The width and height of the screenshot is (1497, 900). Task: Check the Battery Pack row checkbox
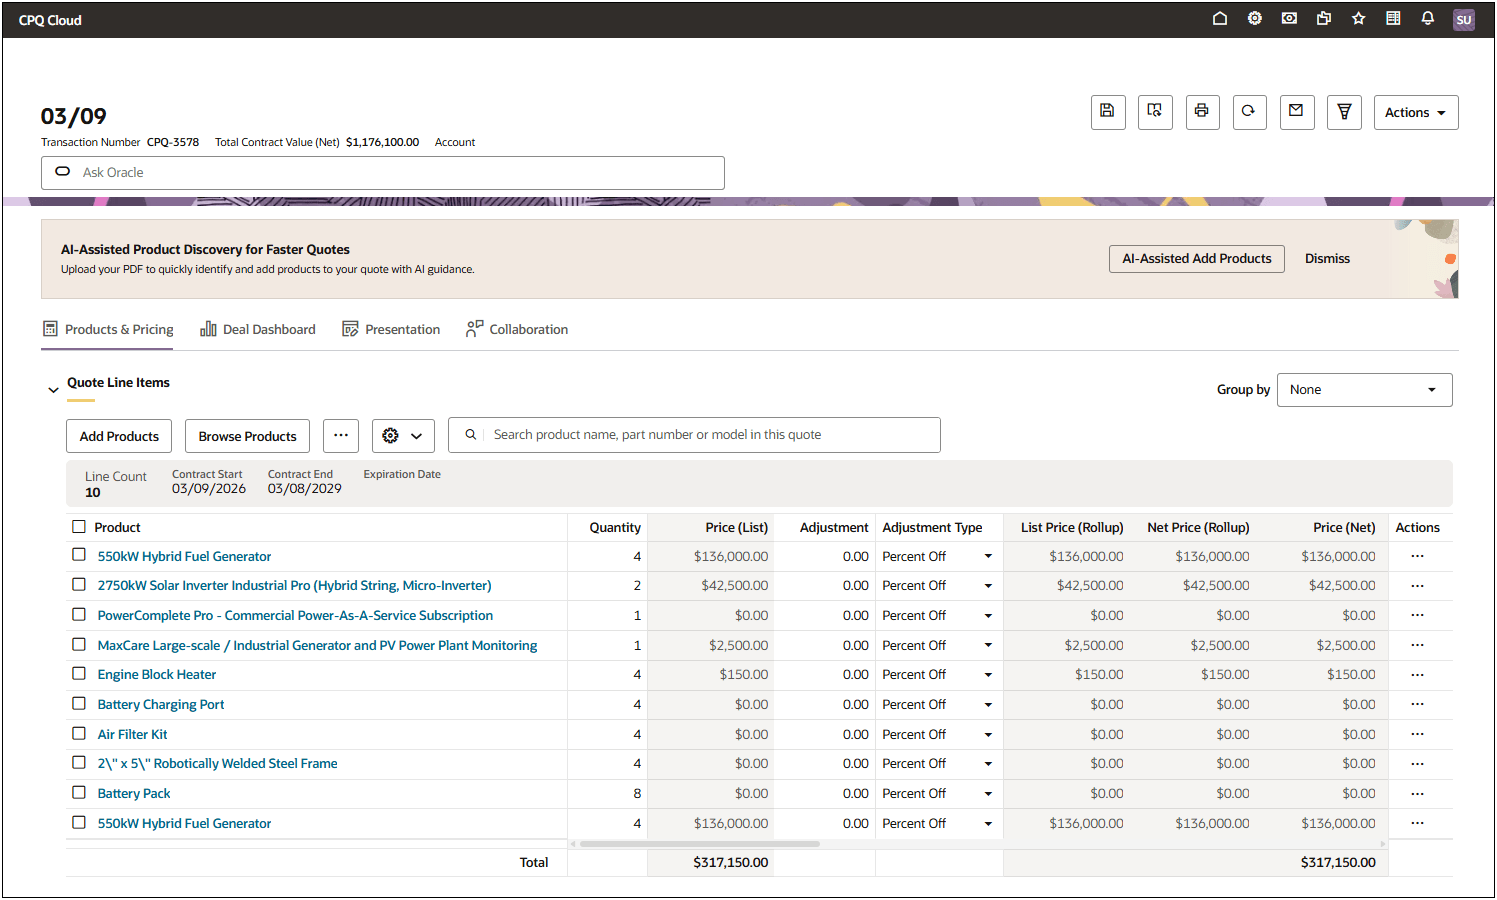79,793
